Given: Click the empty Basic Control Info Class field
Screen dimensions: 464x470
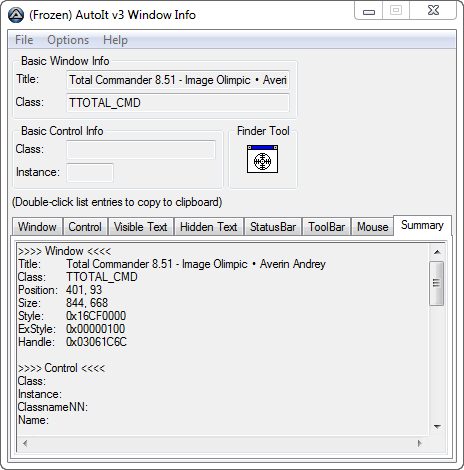Looking at the screenshot, I should pos(141,149).
